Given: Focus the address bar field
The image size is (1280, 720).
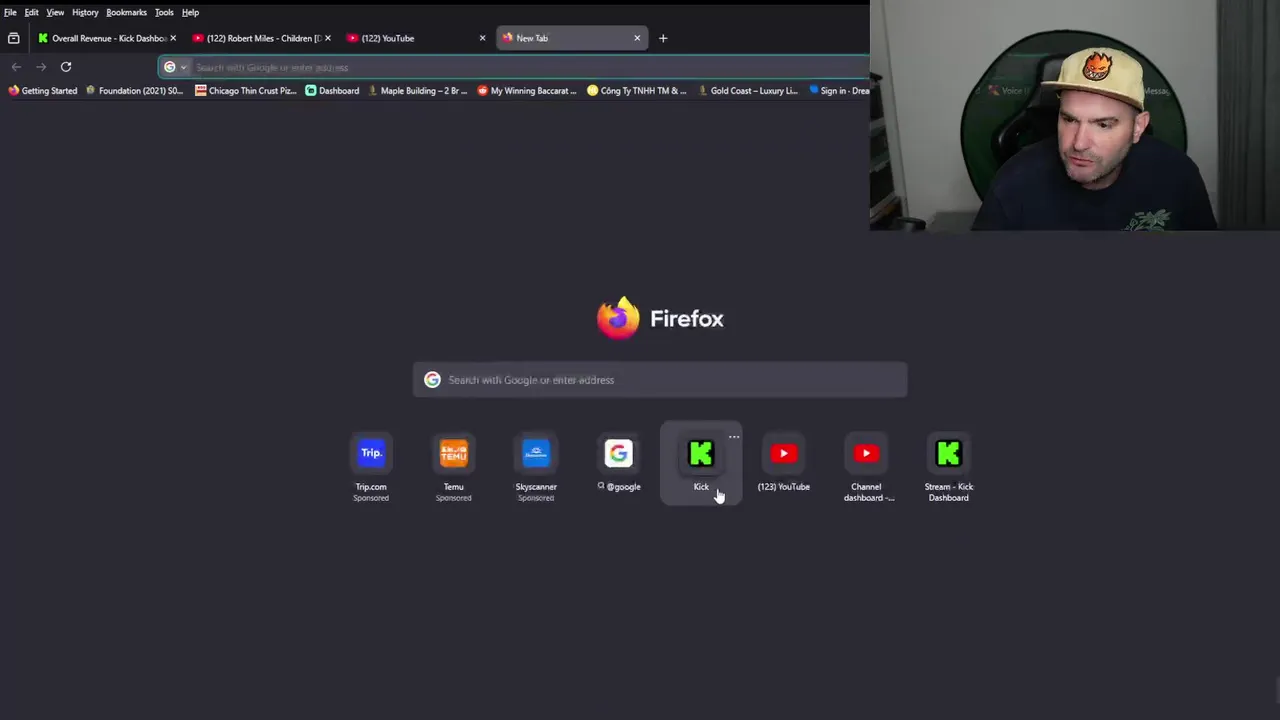Looking at the screenshot, I should (530, 67).
